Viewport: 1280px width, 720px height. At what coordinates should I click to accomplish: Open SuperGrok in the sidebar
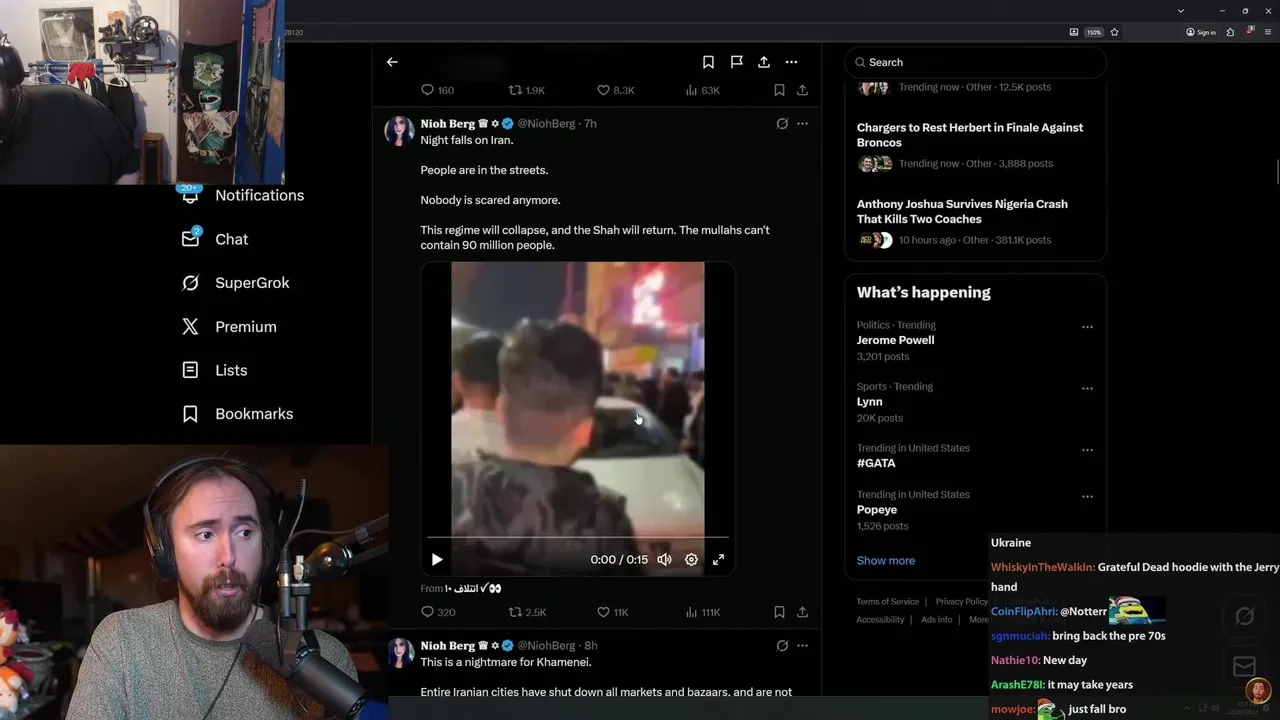click(235, 283)
